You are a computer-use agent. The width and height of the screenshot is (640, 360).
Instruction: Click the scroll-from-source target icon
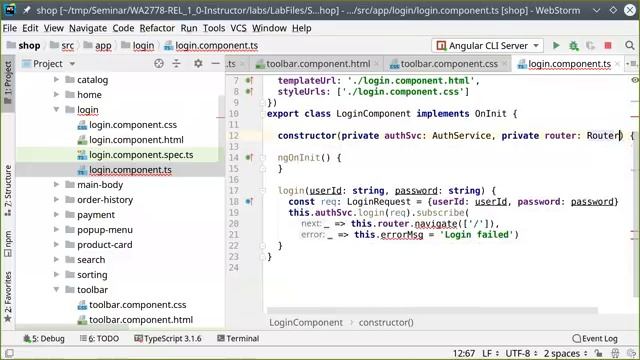(x=159, y=64)
